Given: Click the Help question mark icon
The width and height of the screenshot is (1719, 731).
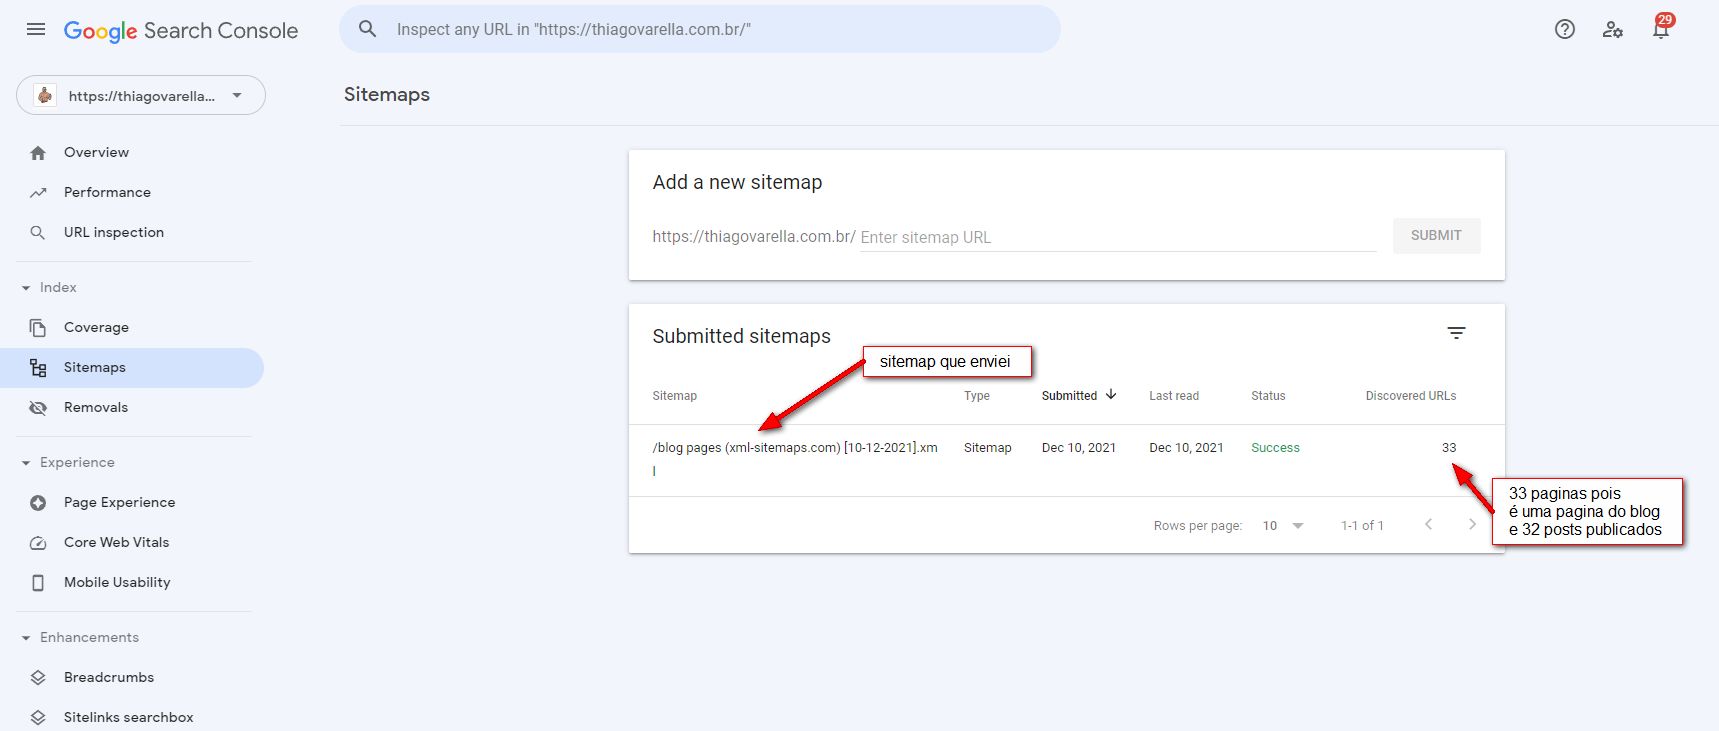Looking at the screenshot, I should [1565, 30].
